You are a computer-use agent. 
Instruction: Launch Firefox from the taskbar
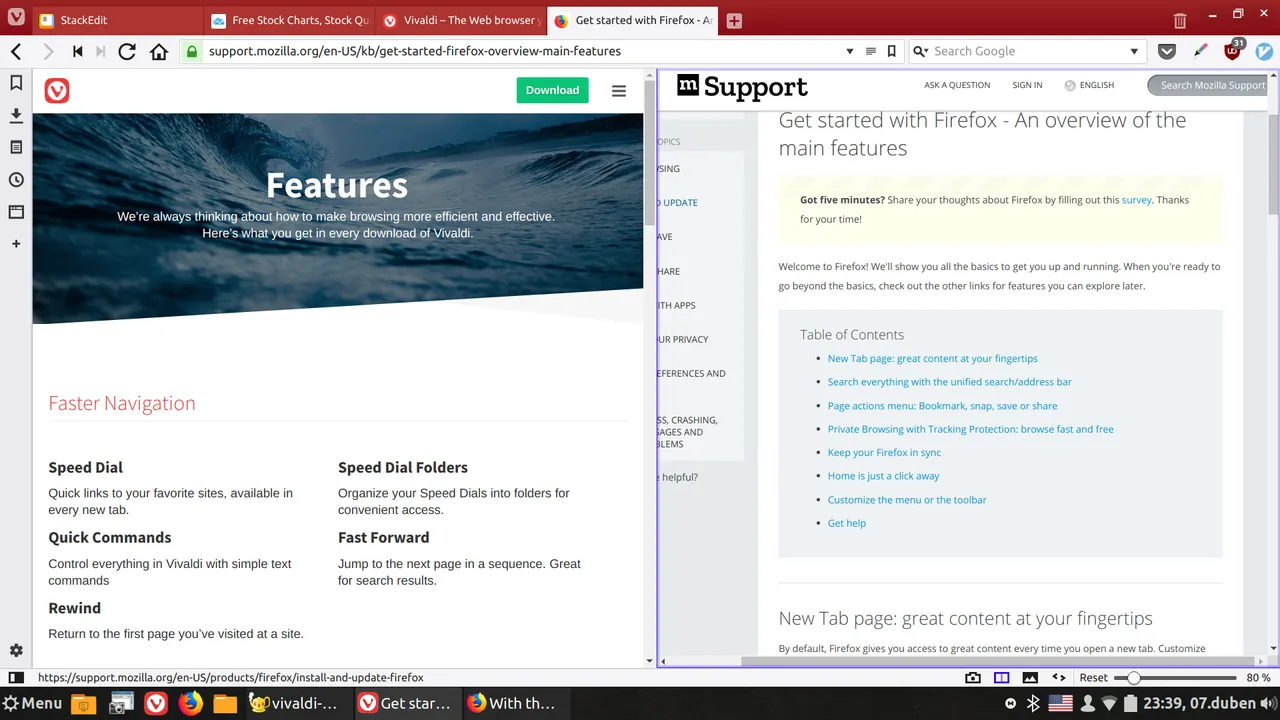[191, 703]
